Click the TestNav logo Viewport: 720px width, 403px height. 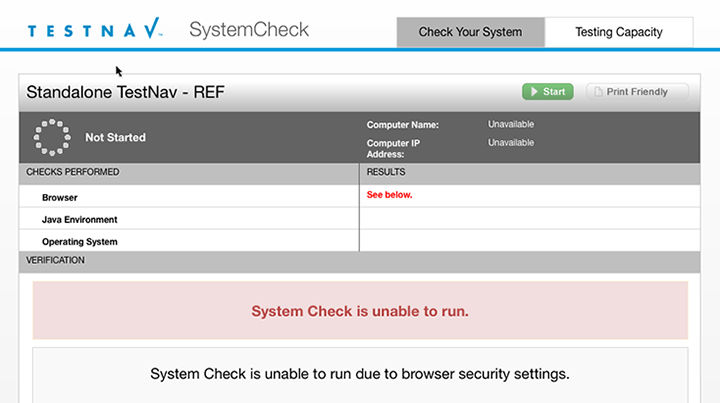tap(94, 31)
